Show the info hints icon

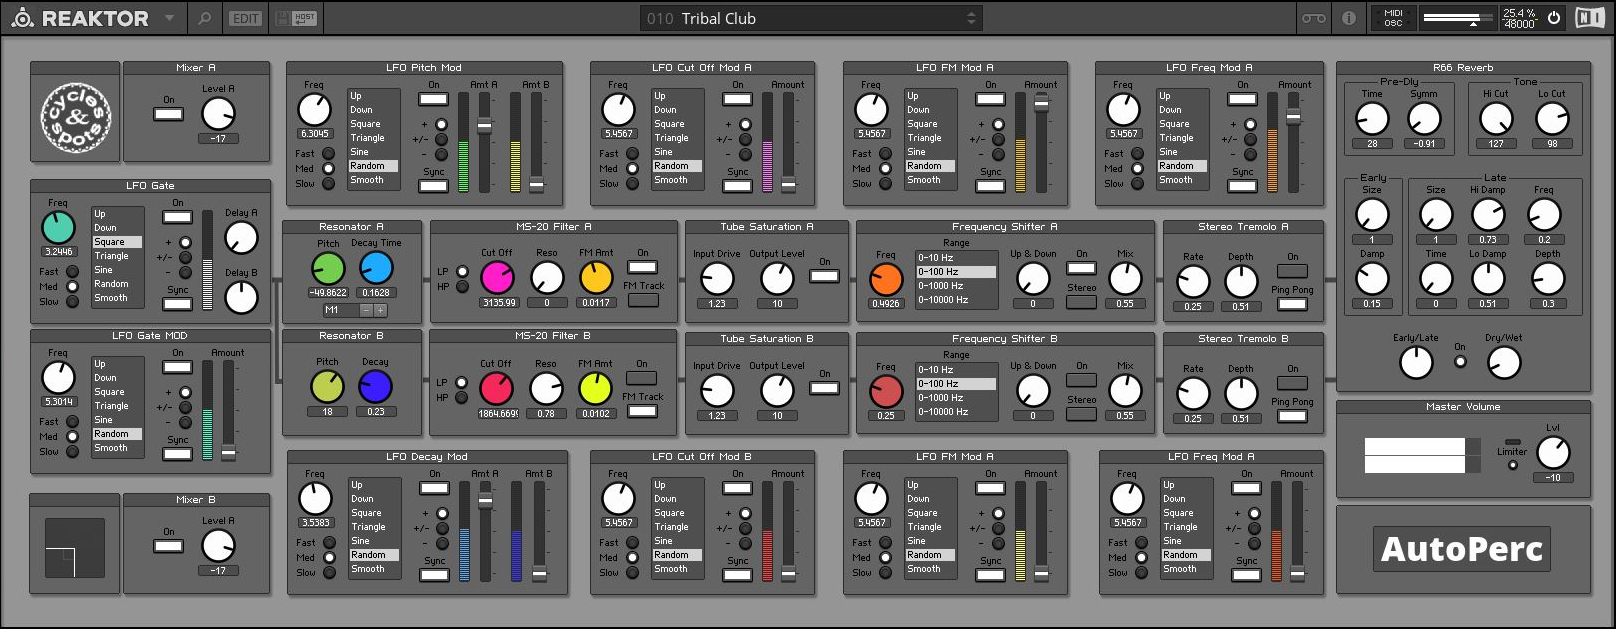1348,18
